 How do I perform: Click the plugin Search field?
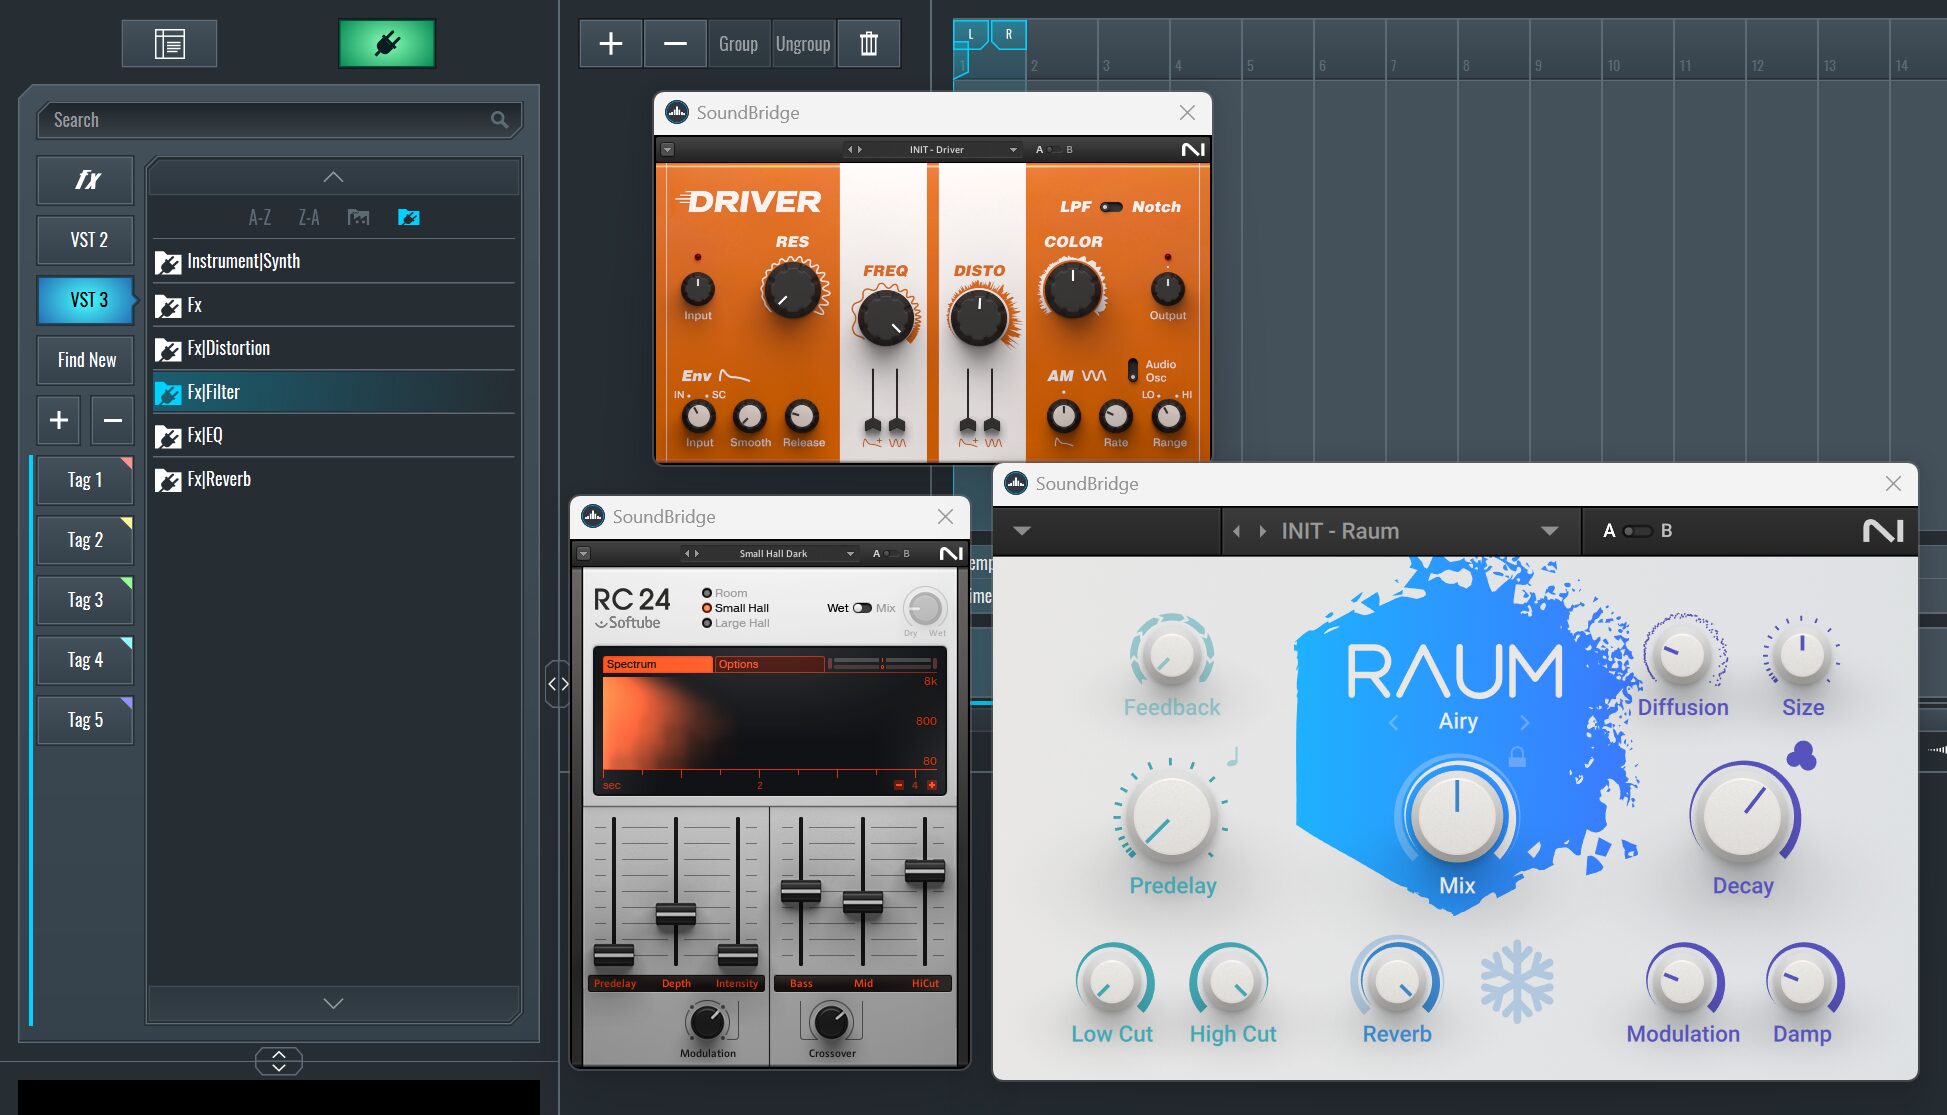point(279,120)
